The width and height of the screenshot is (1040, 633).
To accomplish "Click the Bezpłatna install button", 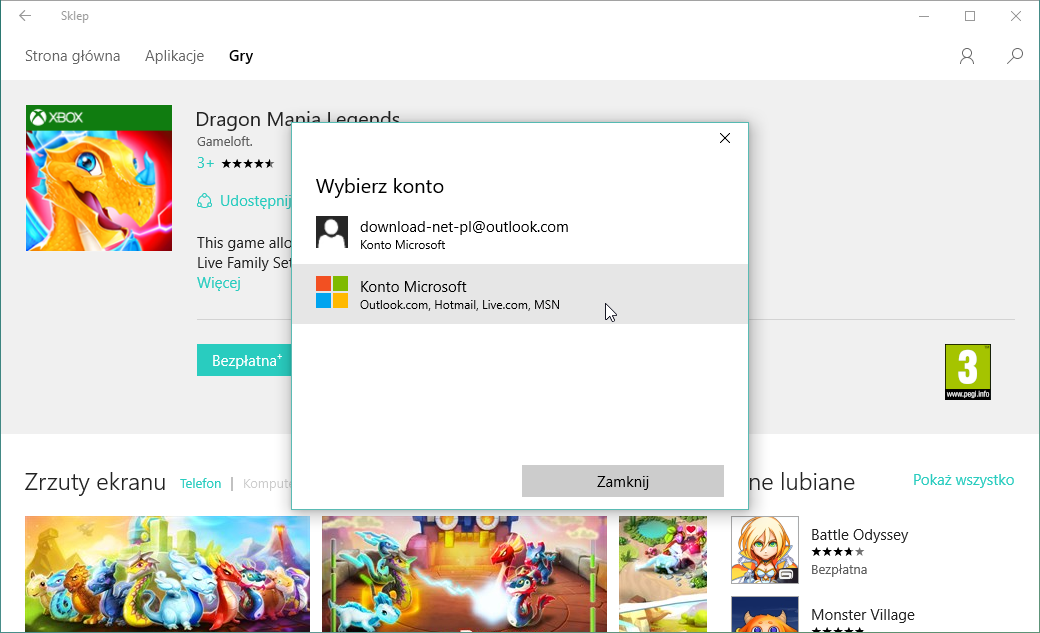I will 244,360.
